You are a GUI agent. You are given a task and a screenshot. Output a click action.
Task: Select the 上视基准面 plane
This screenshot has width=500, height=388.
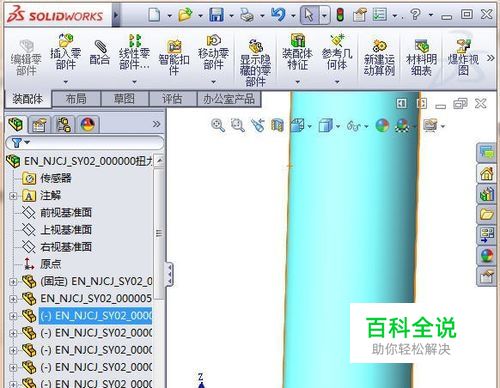[x=66, y=230]
